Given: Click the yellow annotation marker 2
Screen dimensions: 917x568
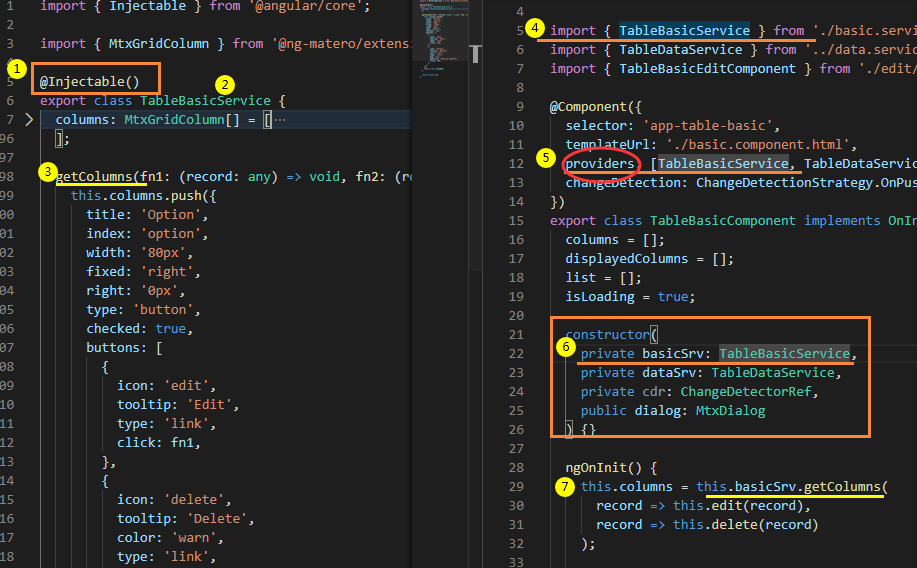Looking at the screenshot, I should pyautogui.click(x=225, y=85).
